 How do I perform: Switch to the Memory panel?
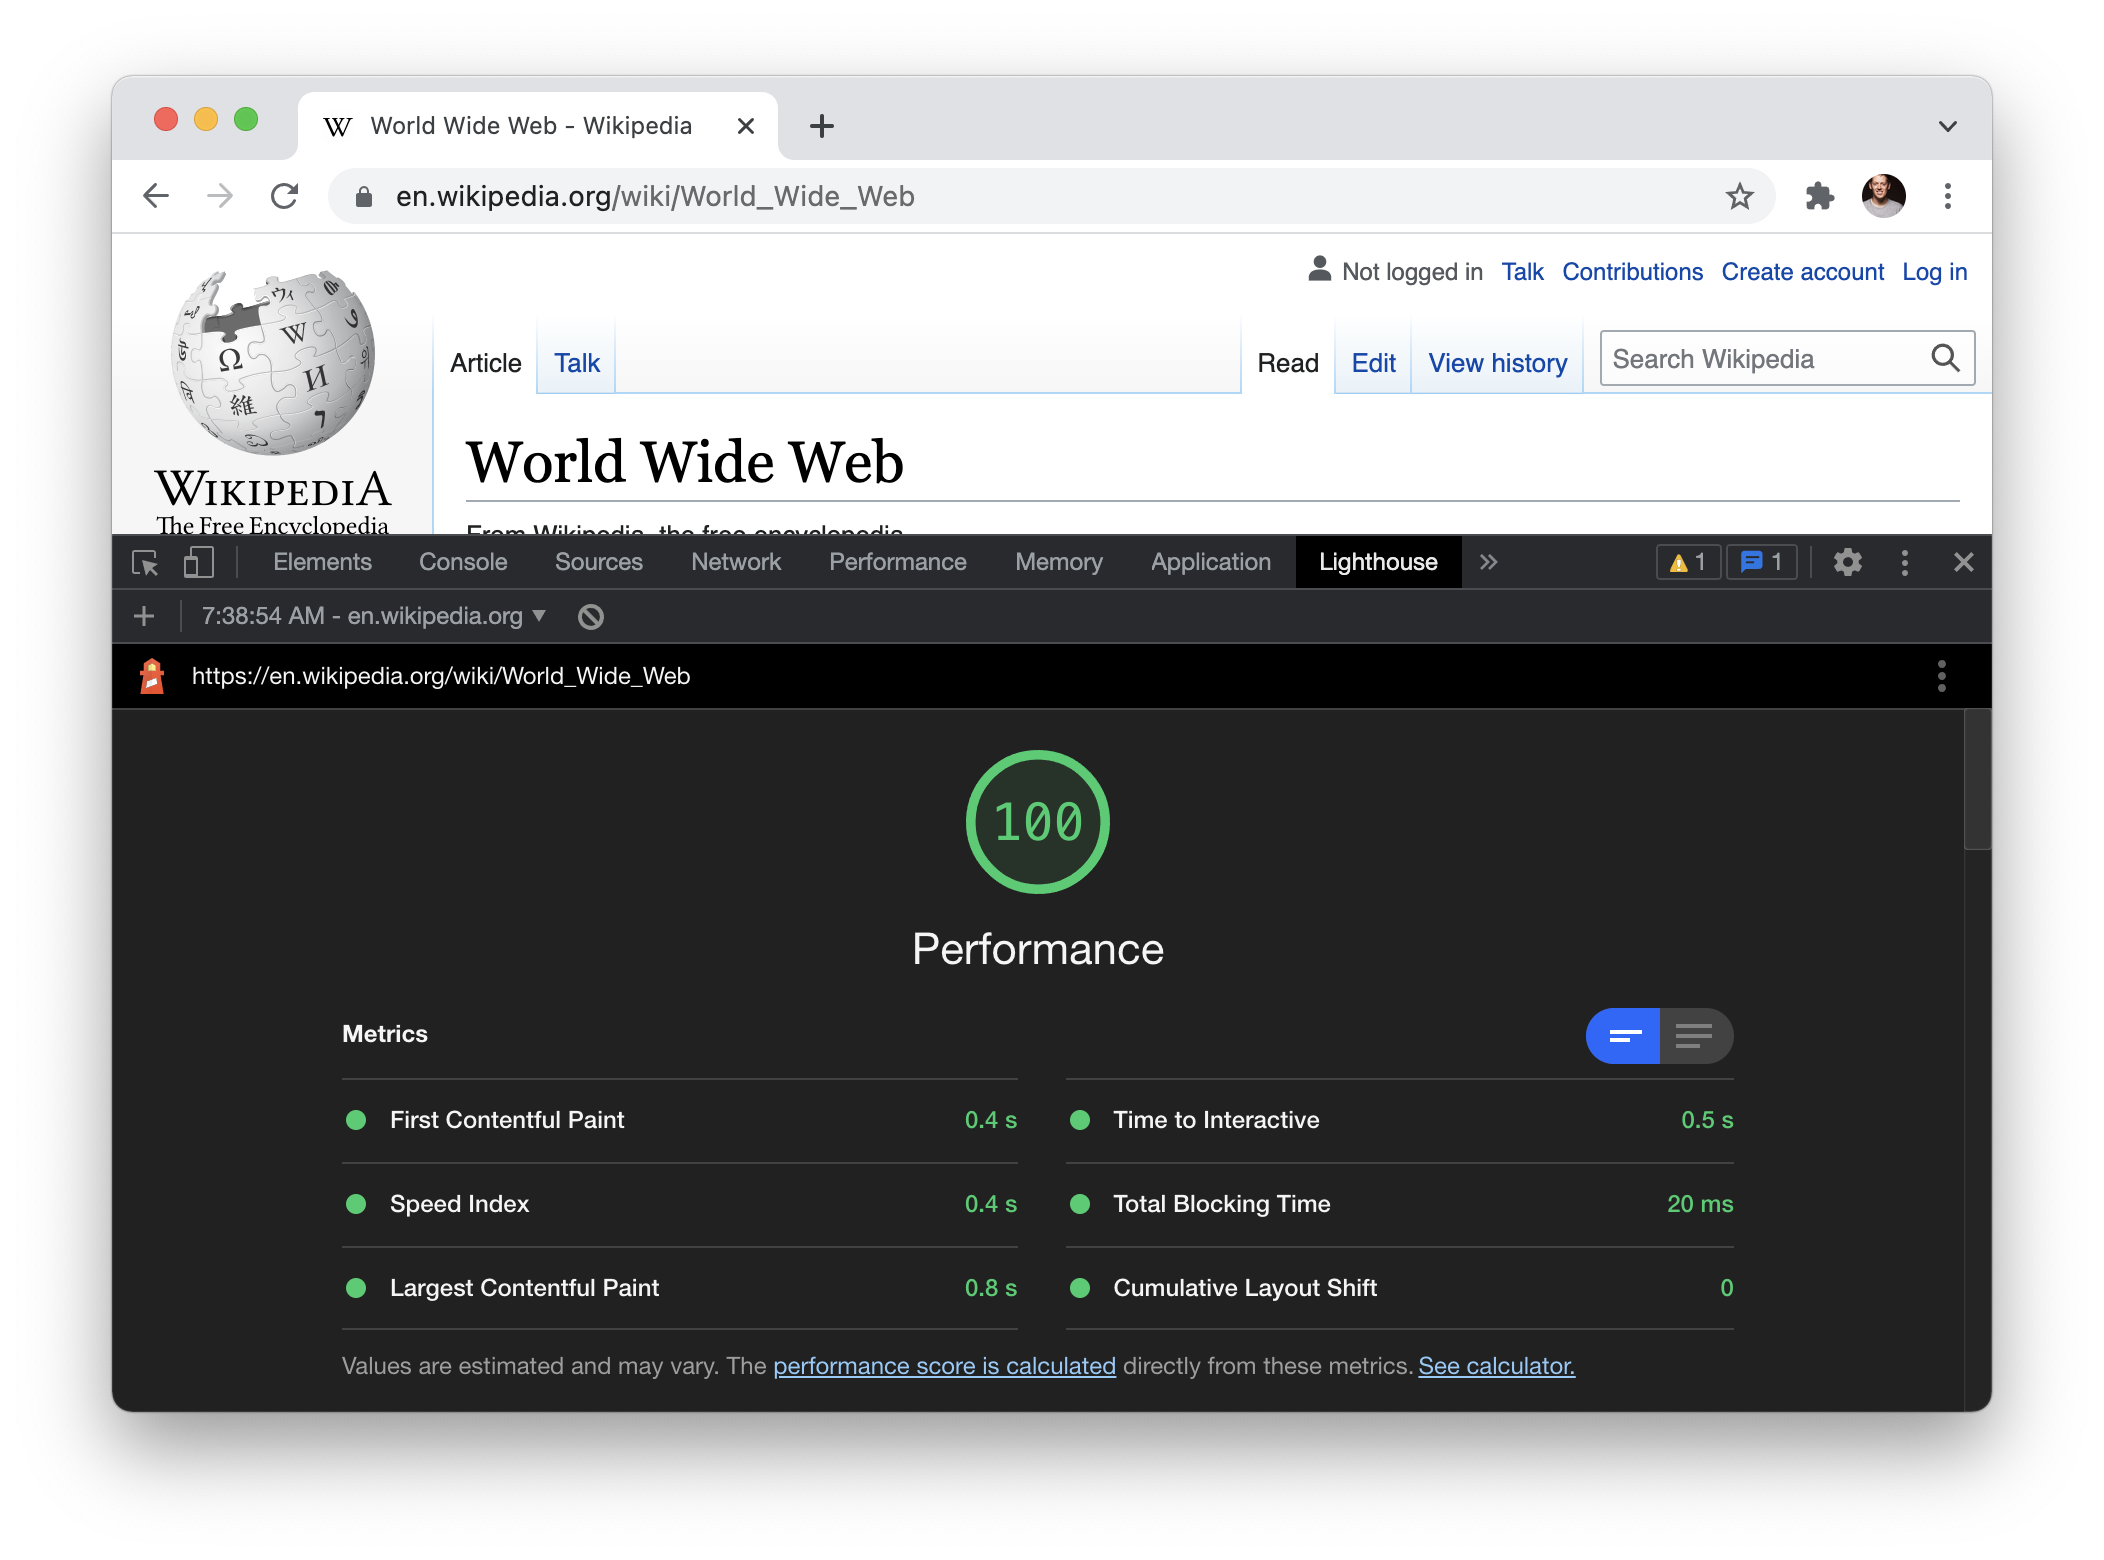click(1058, 562)
